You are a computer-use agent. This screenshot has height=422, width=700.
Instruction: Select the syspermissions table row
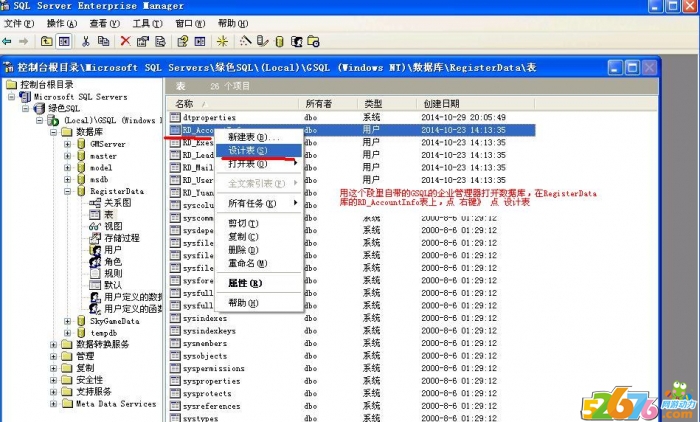pyautogui.click(x=352, y=368)
